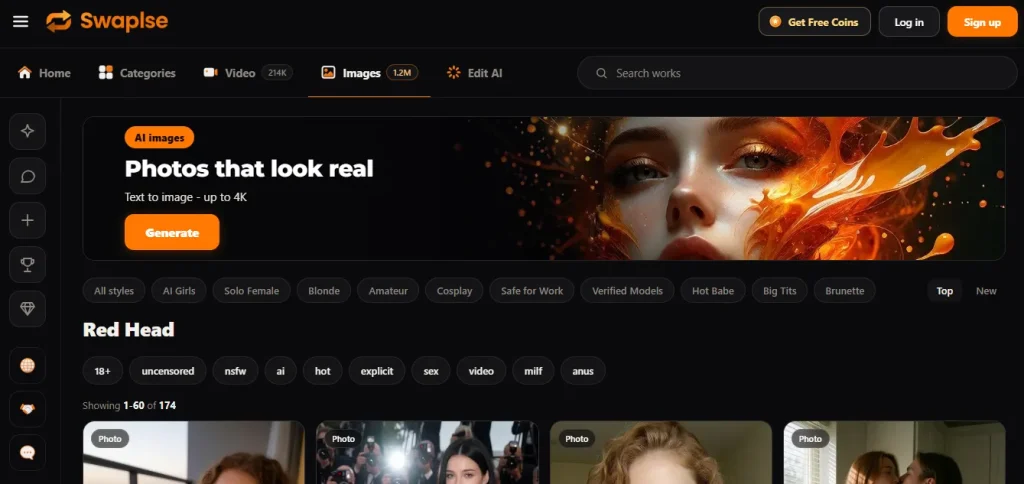Go to the Home tab
Image resolution: width=1024 pixels, height=484 pixels.
(x=44, y=73)
